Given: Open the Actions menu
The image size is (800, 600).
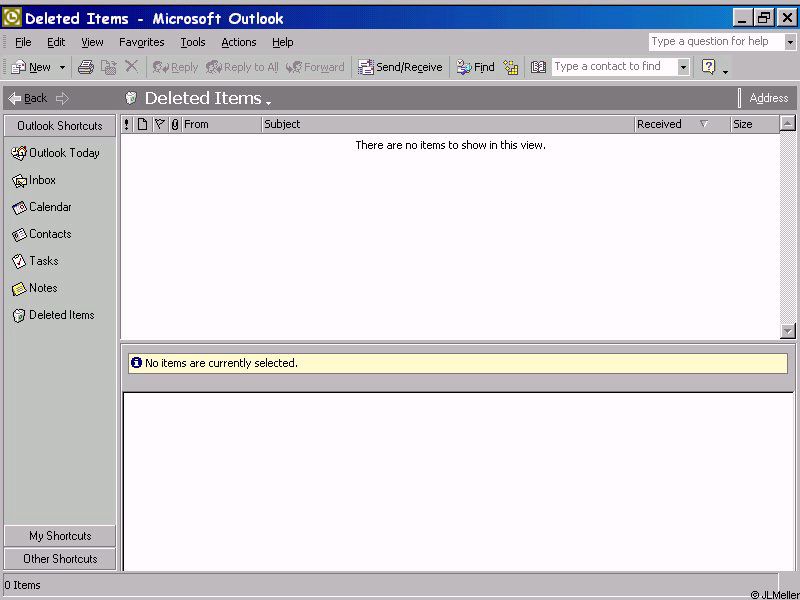Looking at the screenshot, I should click(x=238, y=42).
